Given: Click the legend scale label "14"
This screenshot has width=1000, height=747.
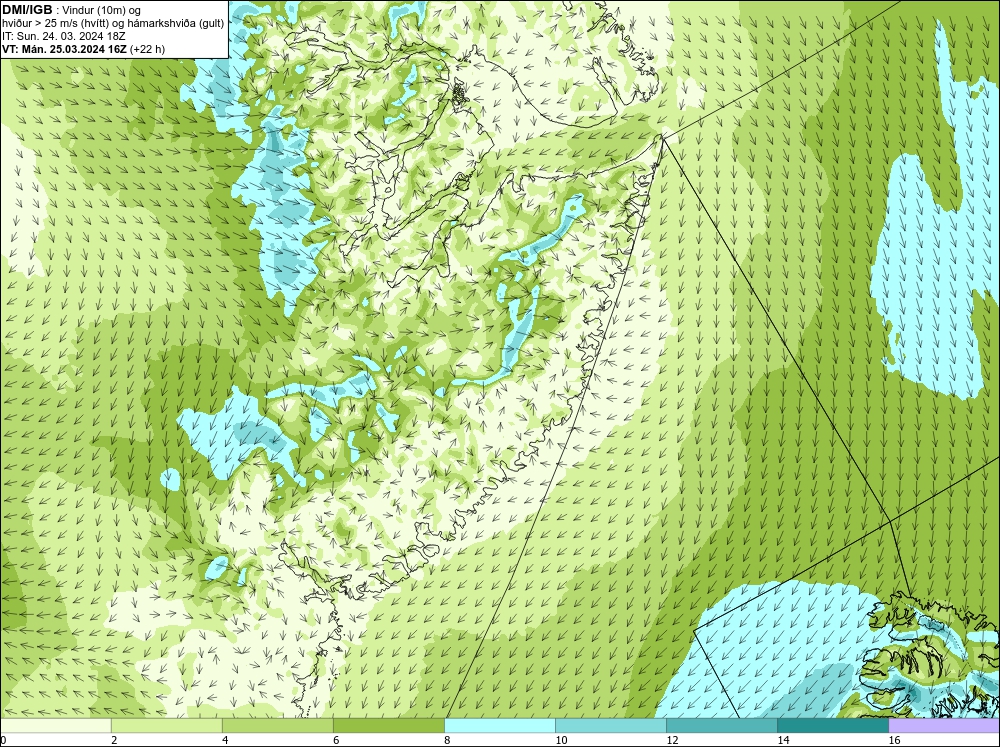Looking at the screenshot, I should 783,740.
